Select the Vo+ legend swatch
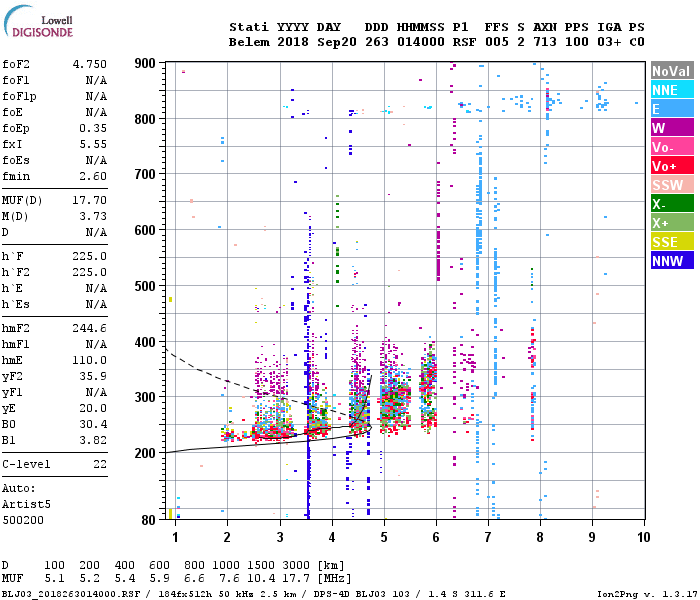The image size is (700, 600). [672, 166]
